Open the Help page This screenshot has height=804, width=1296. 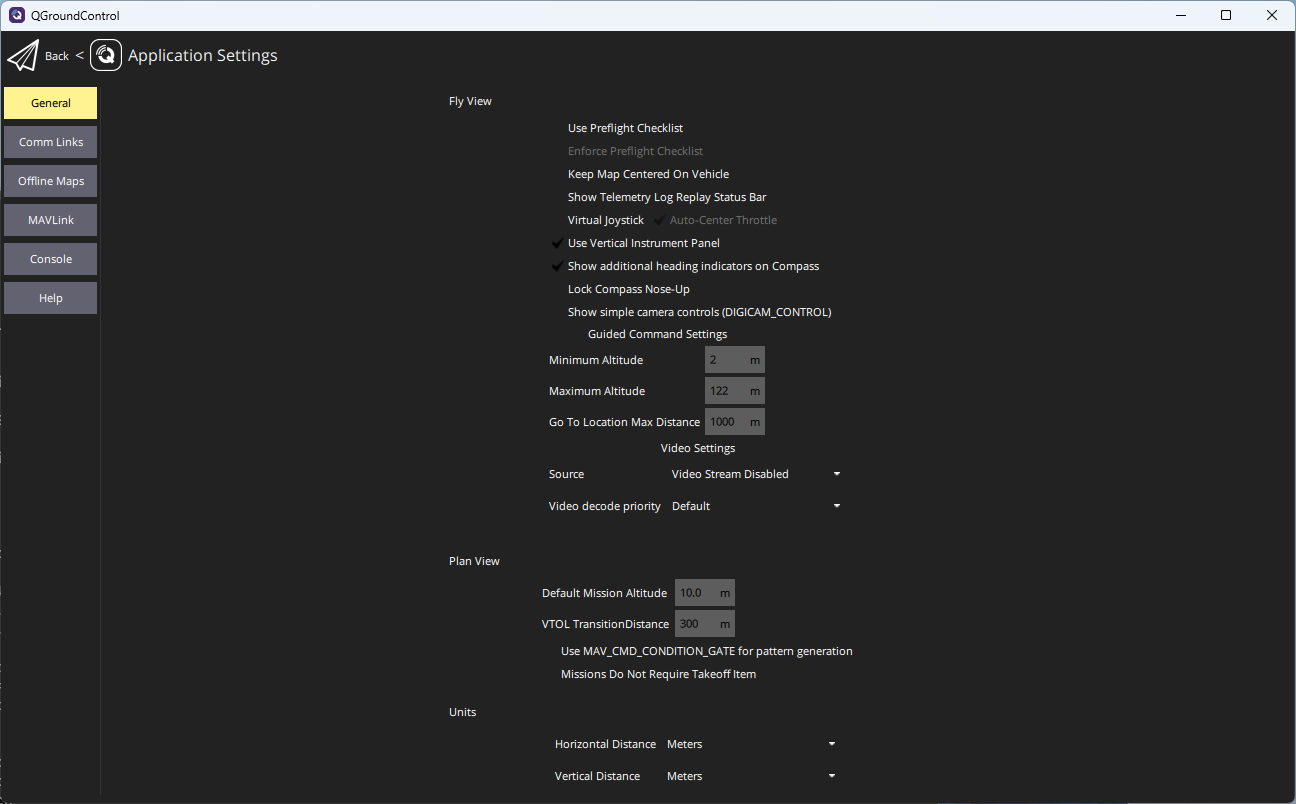pyautogui.click(x=51, y=298)
